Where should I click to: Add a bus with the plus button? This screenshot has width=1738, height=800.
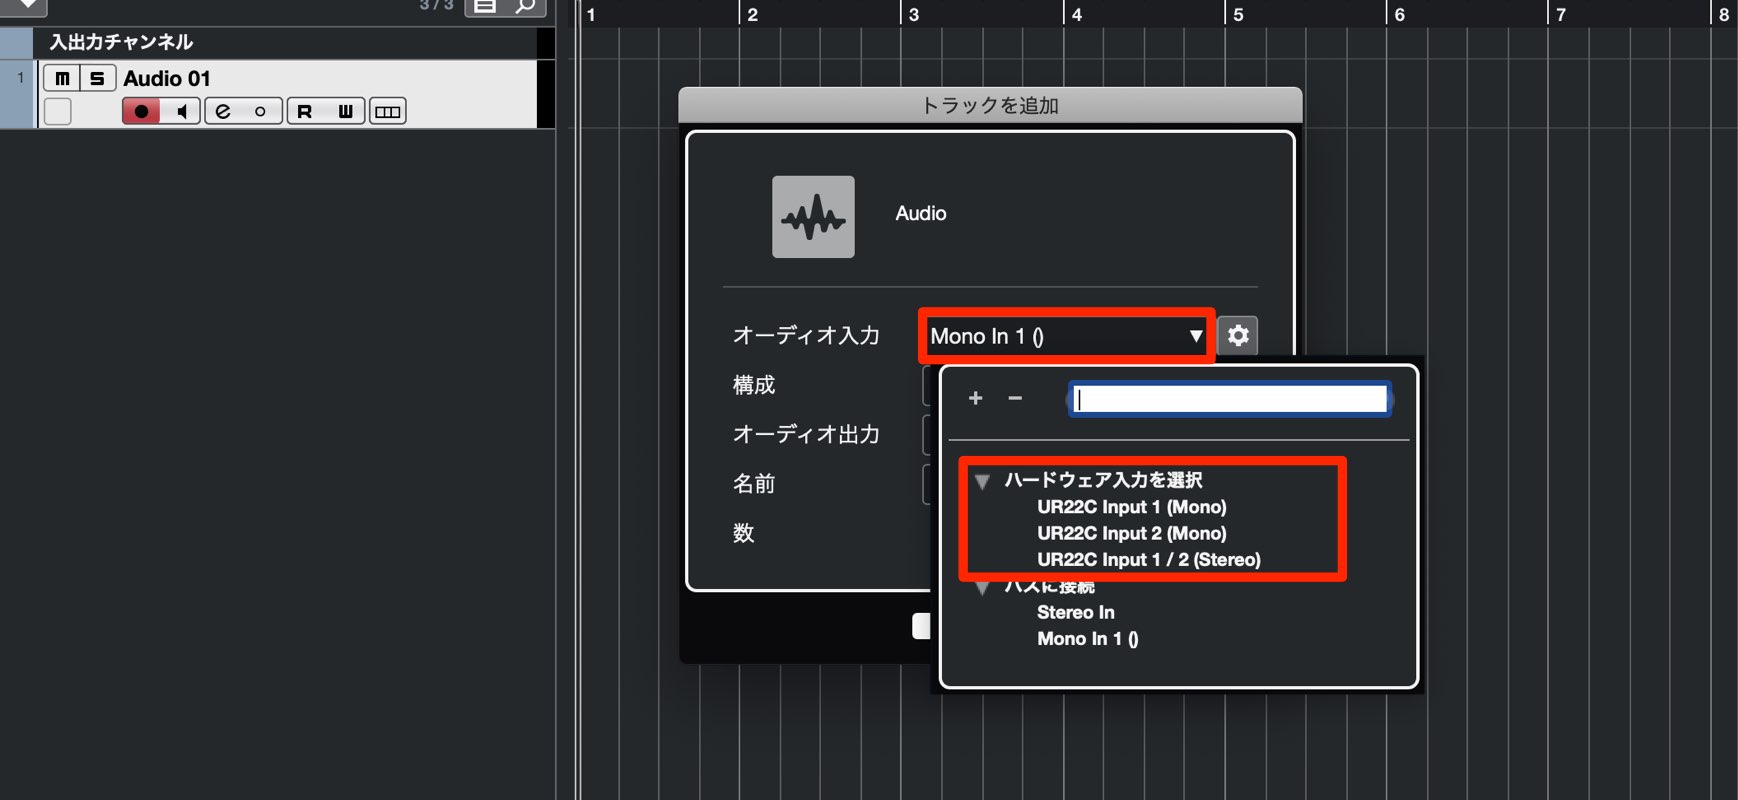click(x=976, y=398)
